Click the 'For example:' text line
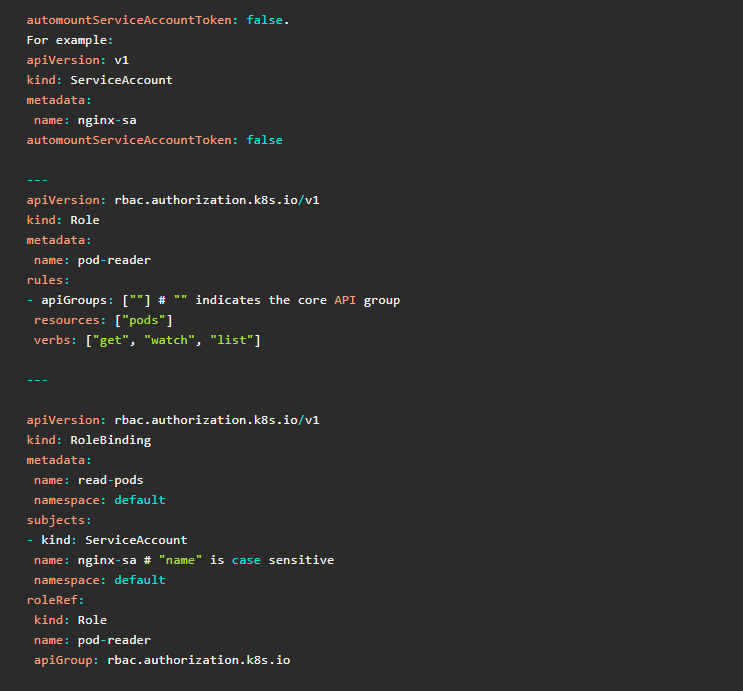 pyautogui.click(x=70, y=40)
